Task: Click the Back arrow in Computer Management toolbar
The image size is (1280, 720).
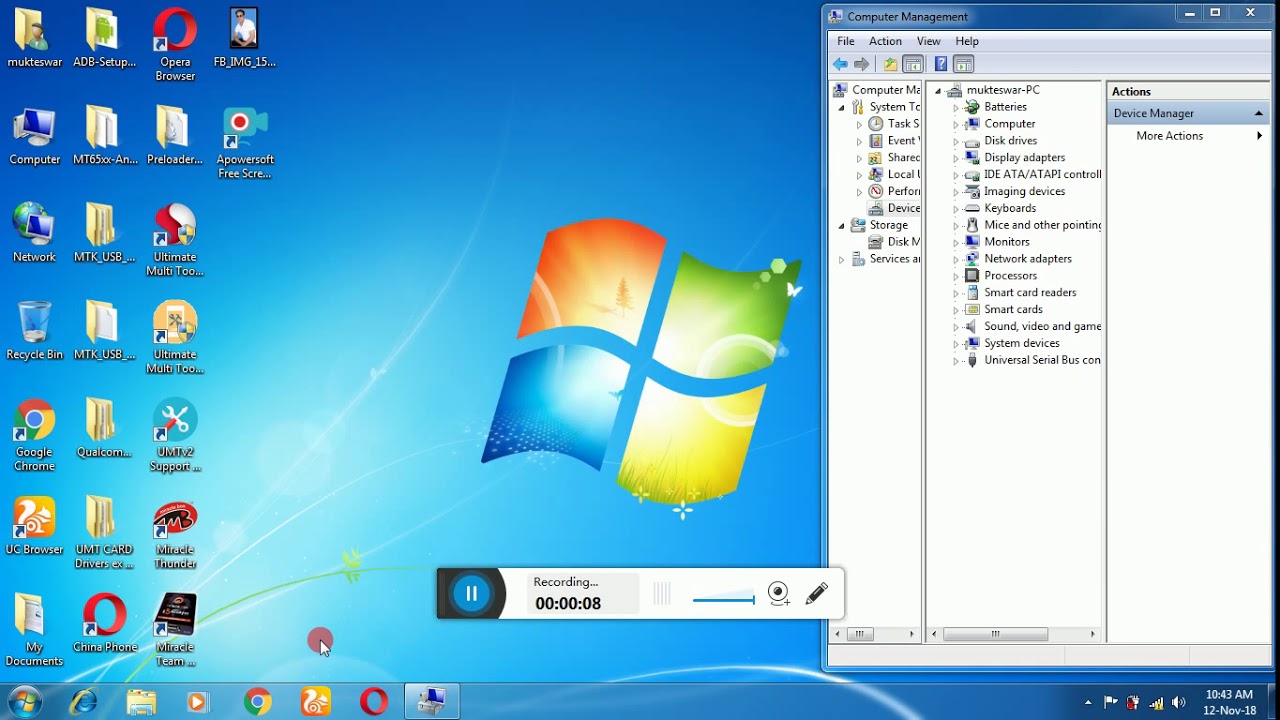Action: (x=840, y=64)
